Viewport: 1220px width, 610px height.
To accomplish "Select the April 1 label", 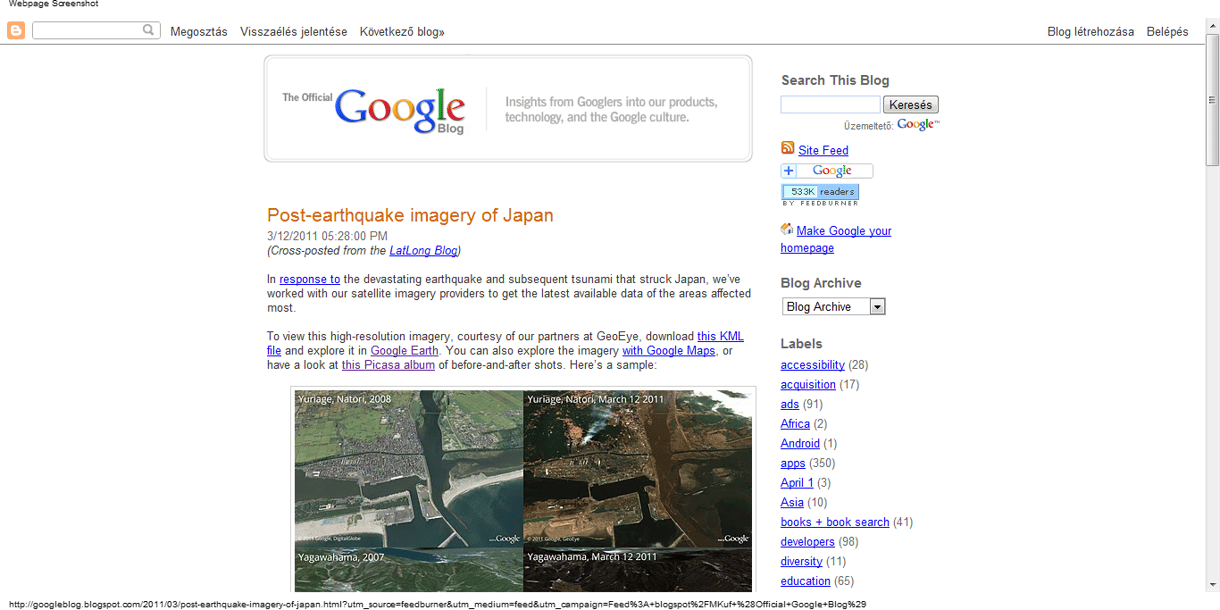I will pos(797,483).
